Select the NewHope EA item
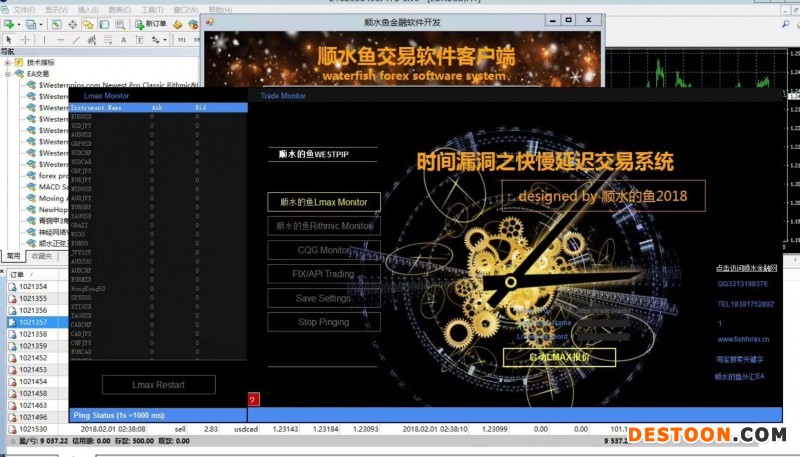The width and height of the screenshot is (800, 457). [53, 209]
